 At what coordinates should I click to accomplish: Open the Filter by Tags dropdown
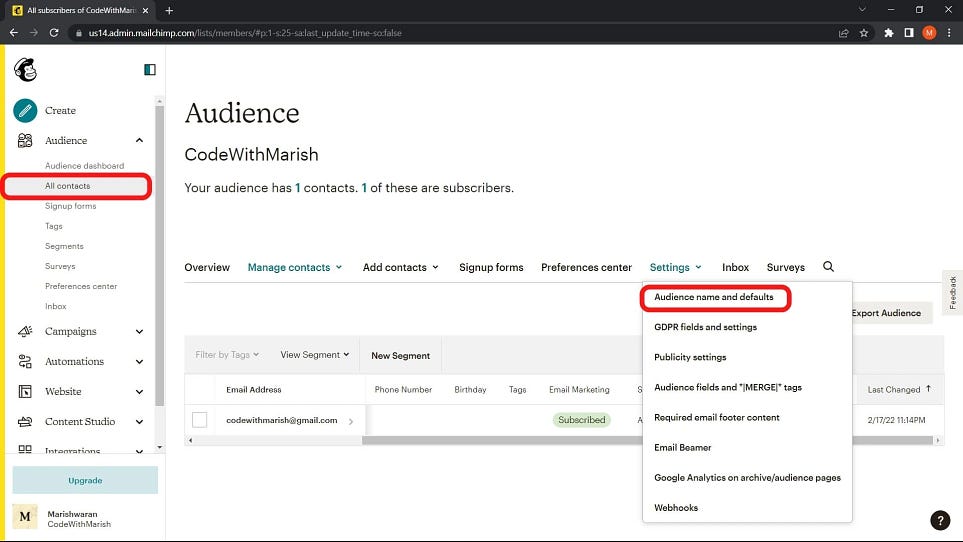227,355
